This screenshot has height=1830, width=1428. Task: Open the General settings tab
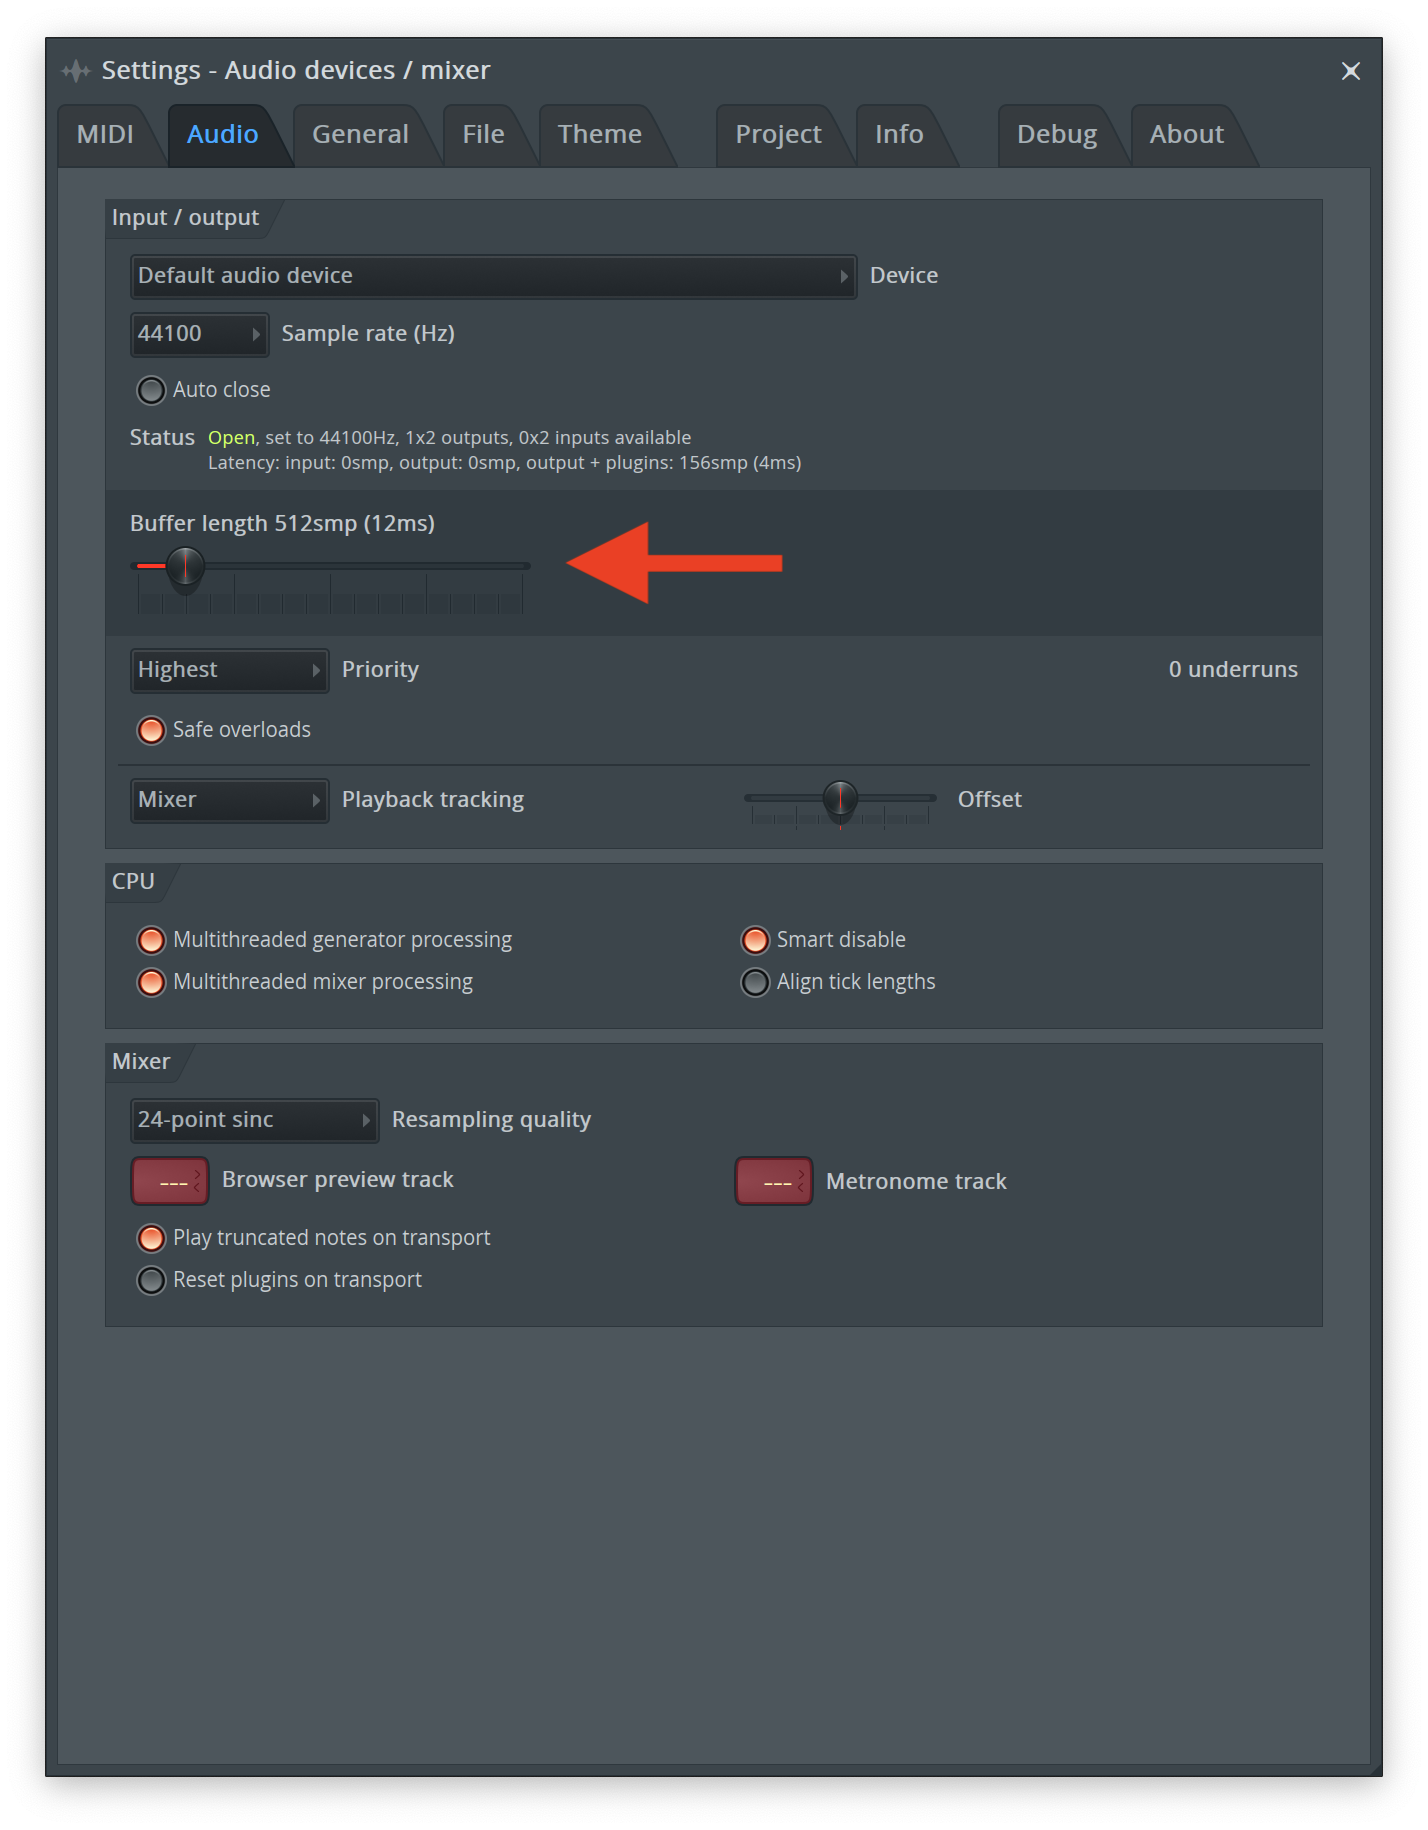[x=359, y=134]
